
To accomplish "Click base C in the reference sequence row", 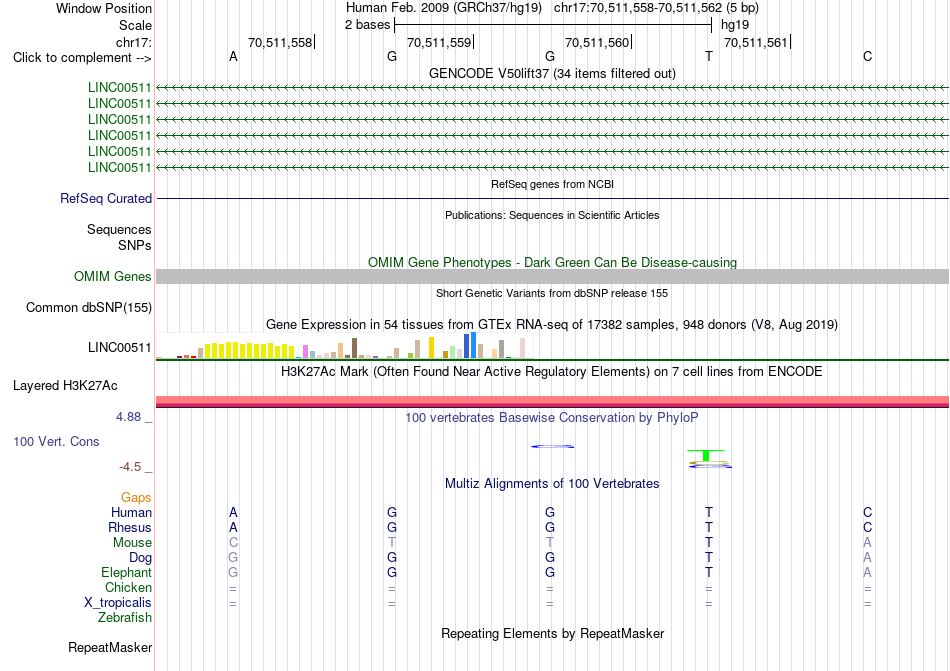I will click(x=867, y=56).
